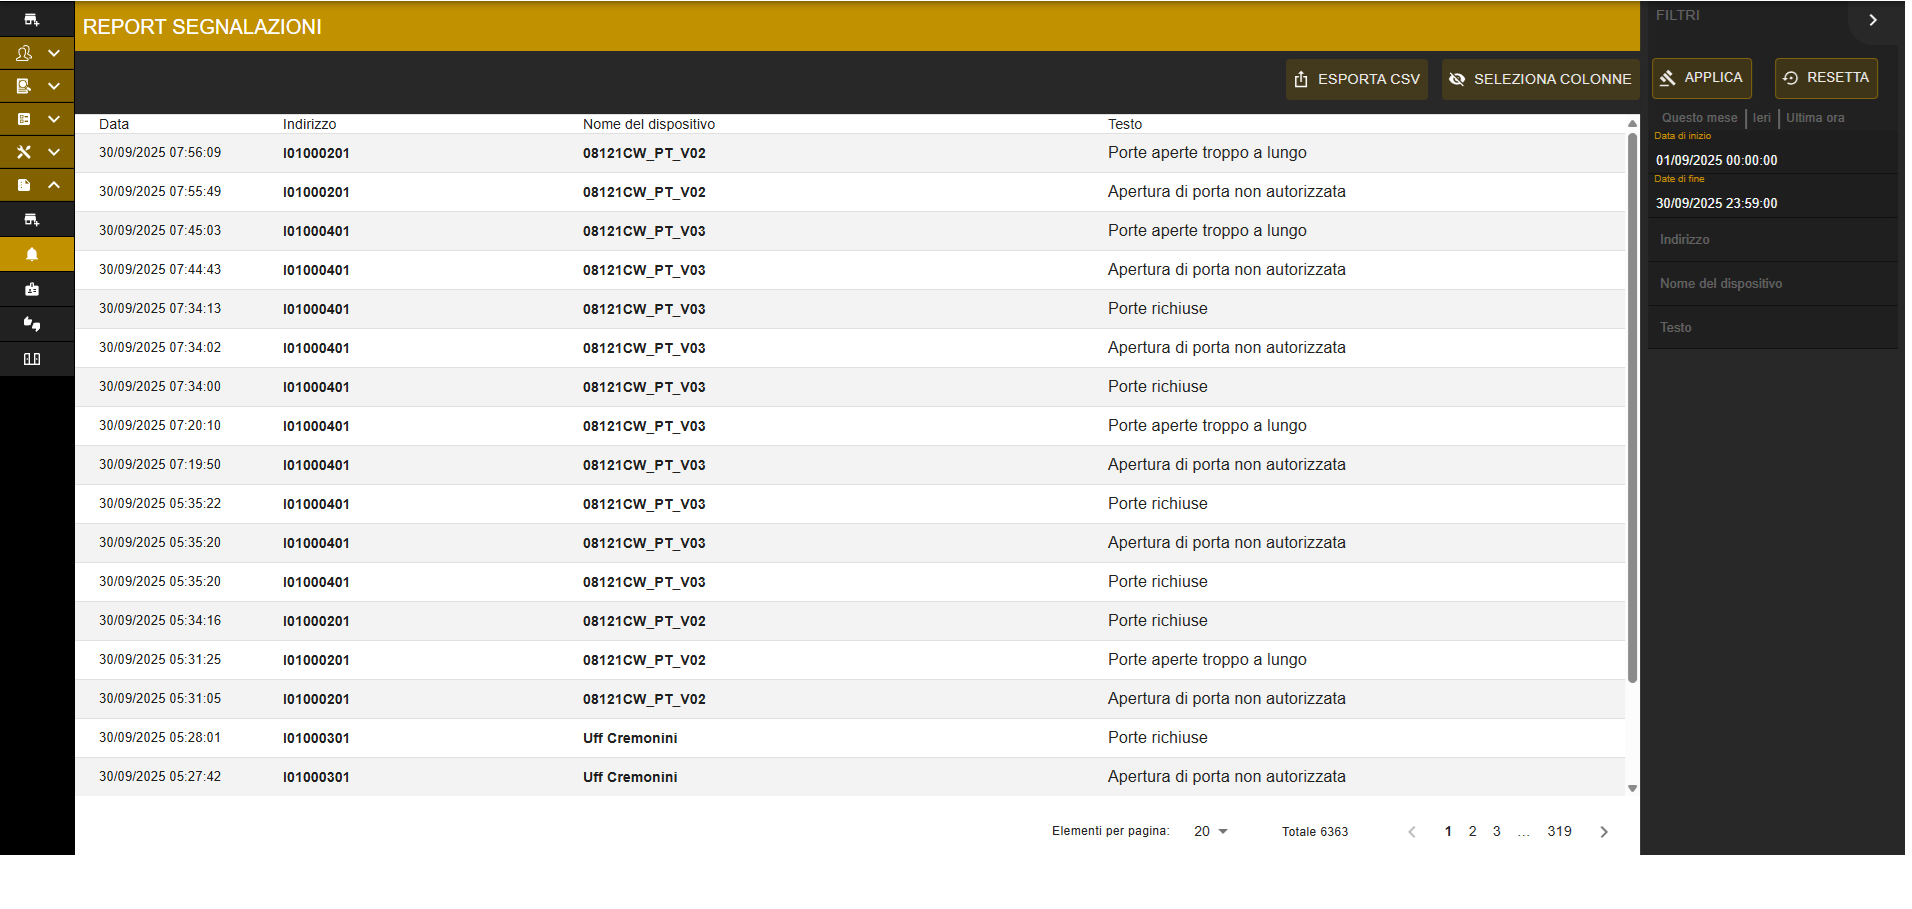Collapse the report menu chevron
The image size is (1912, 909).
pos(54,185)
